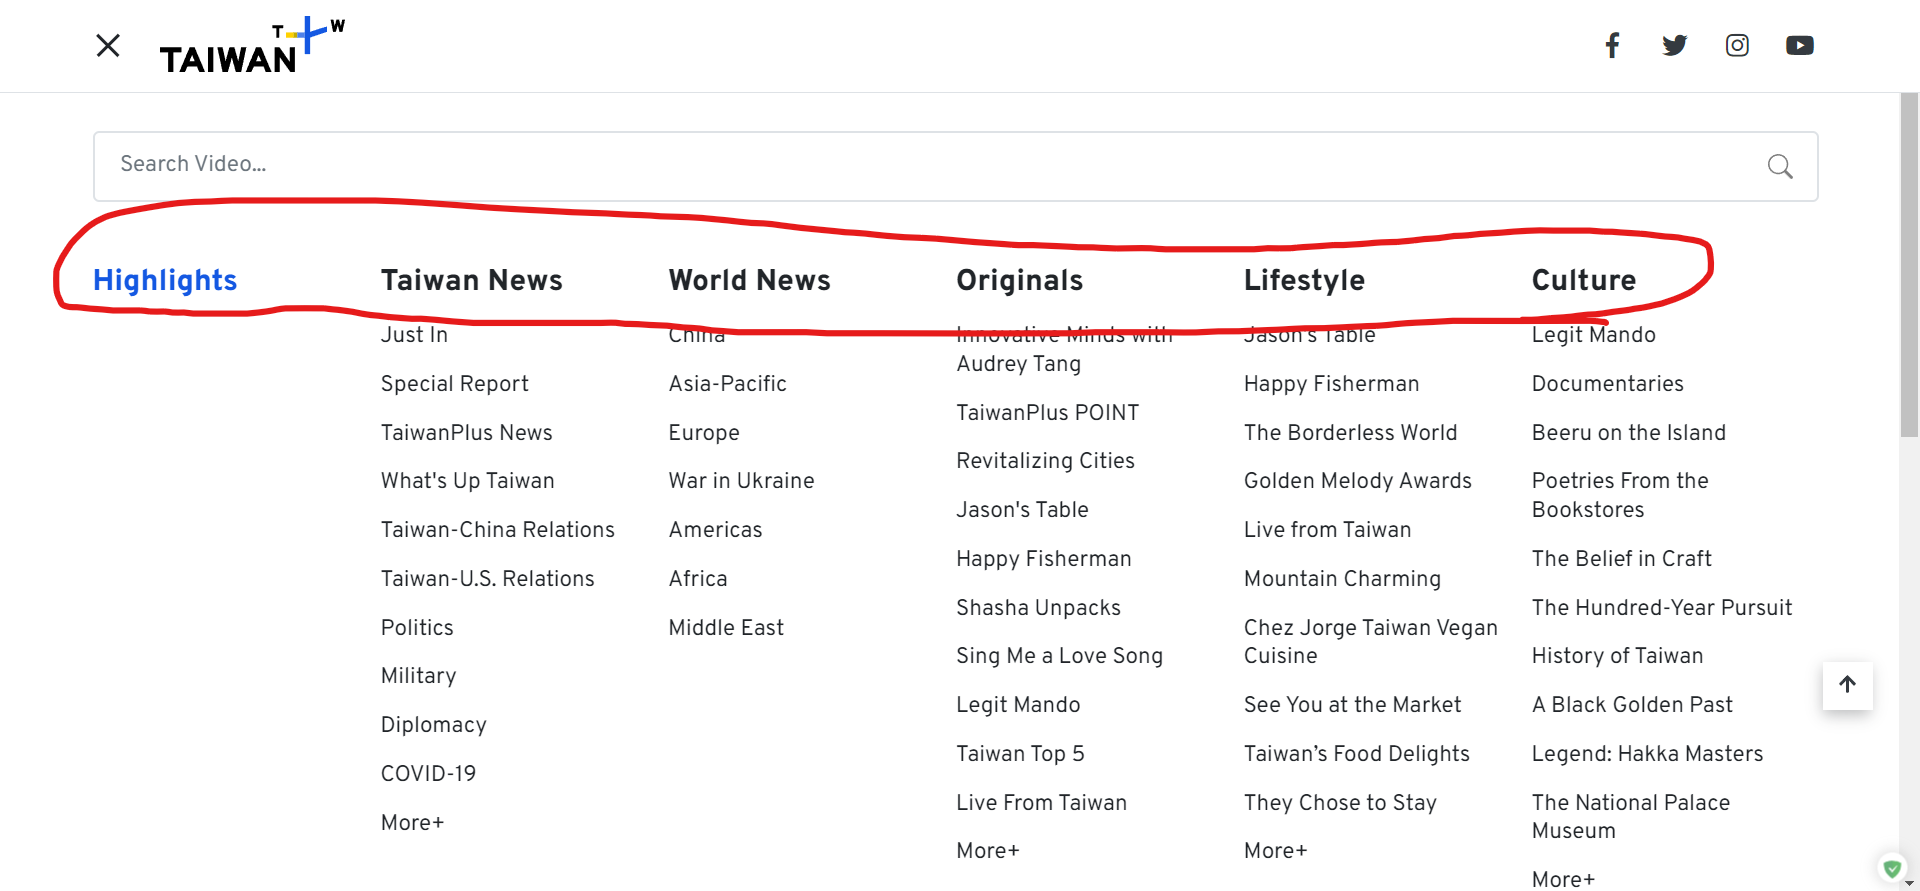Open the TaiwanPlus Twitter profile
The image size is (1920, 891).
(x=1675, y=45)
